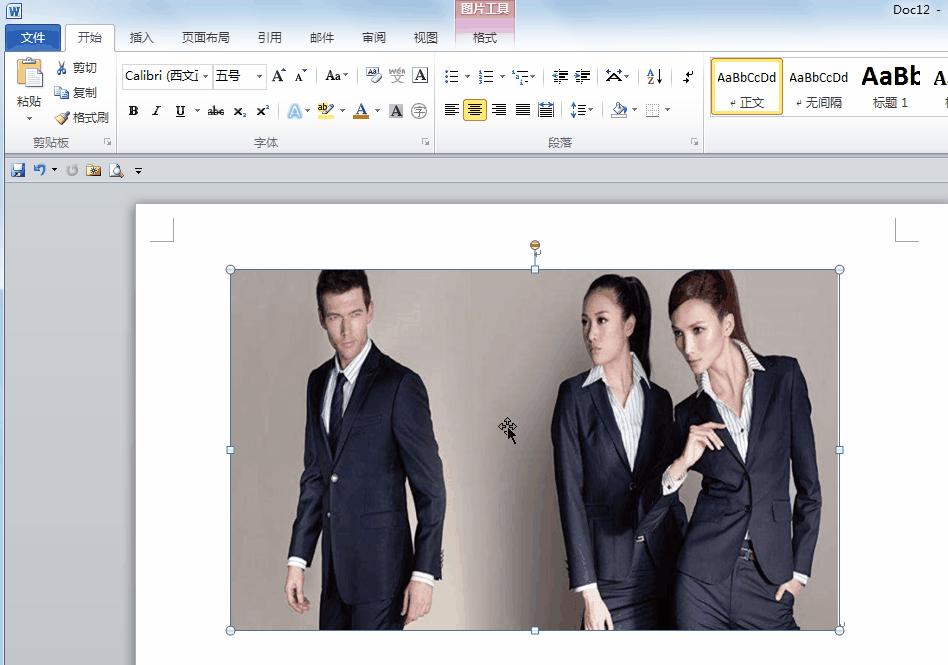This screenshot has width=948, height=665.
Task: Apply character border icon
Action: (420, 76)
